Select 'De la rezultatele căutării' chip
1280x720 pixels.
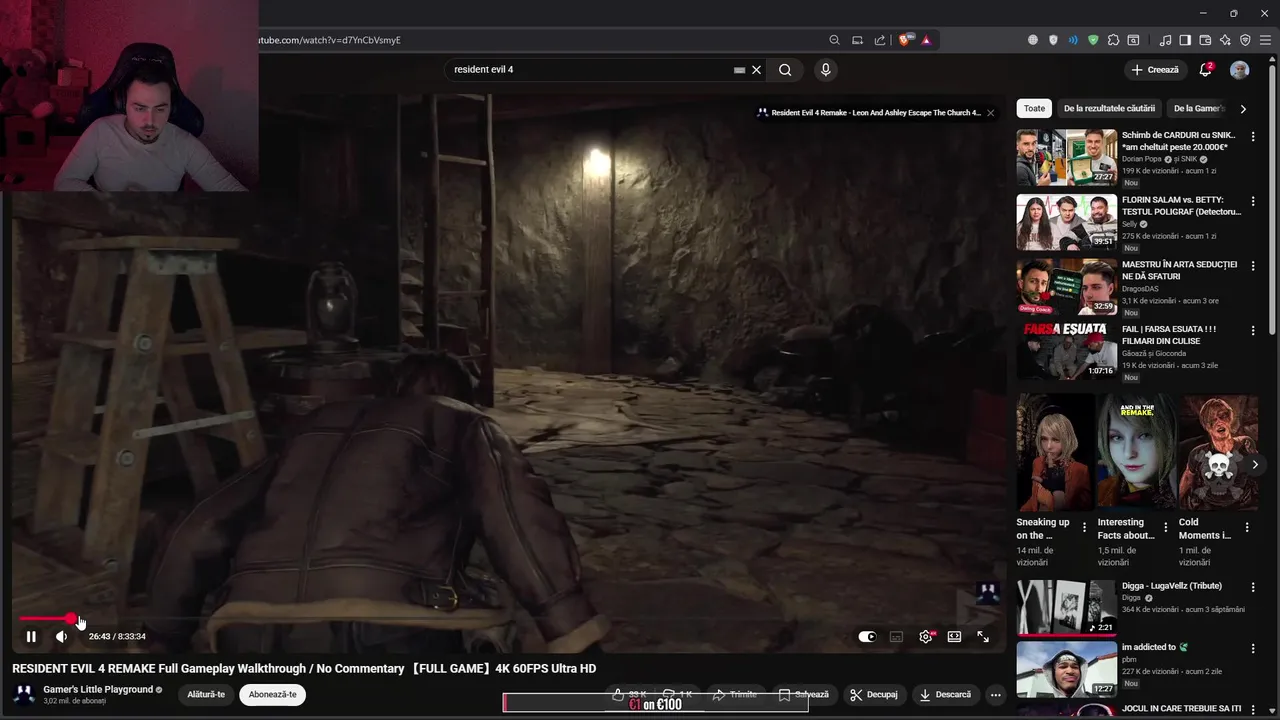[1109, 108]
